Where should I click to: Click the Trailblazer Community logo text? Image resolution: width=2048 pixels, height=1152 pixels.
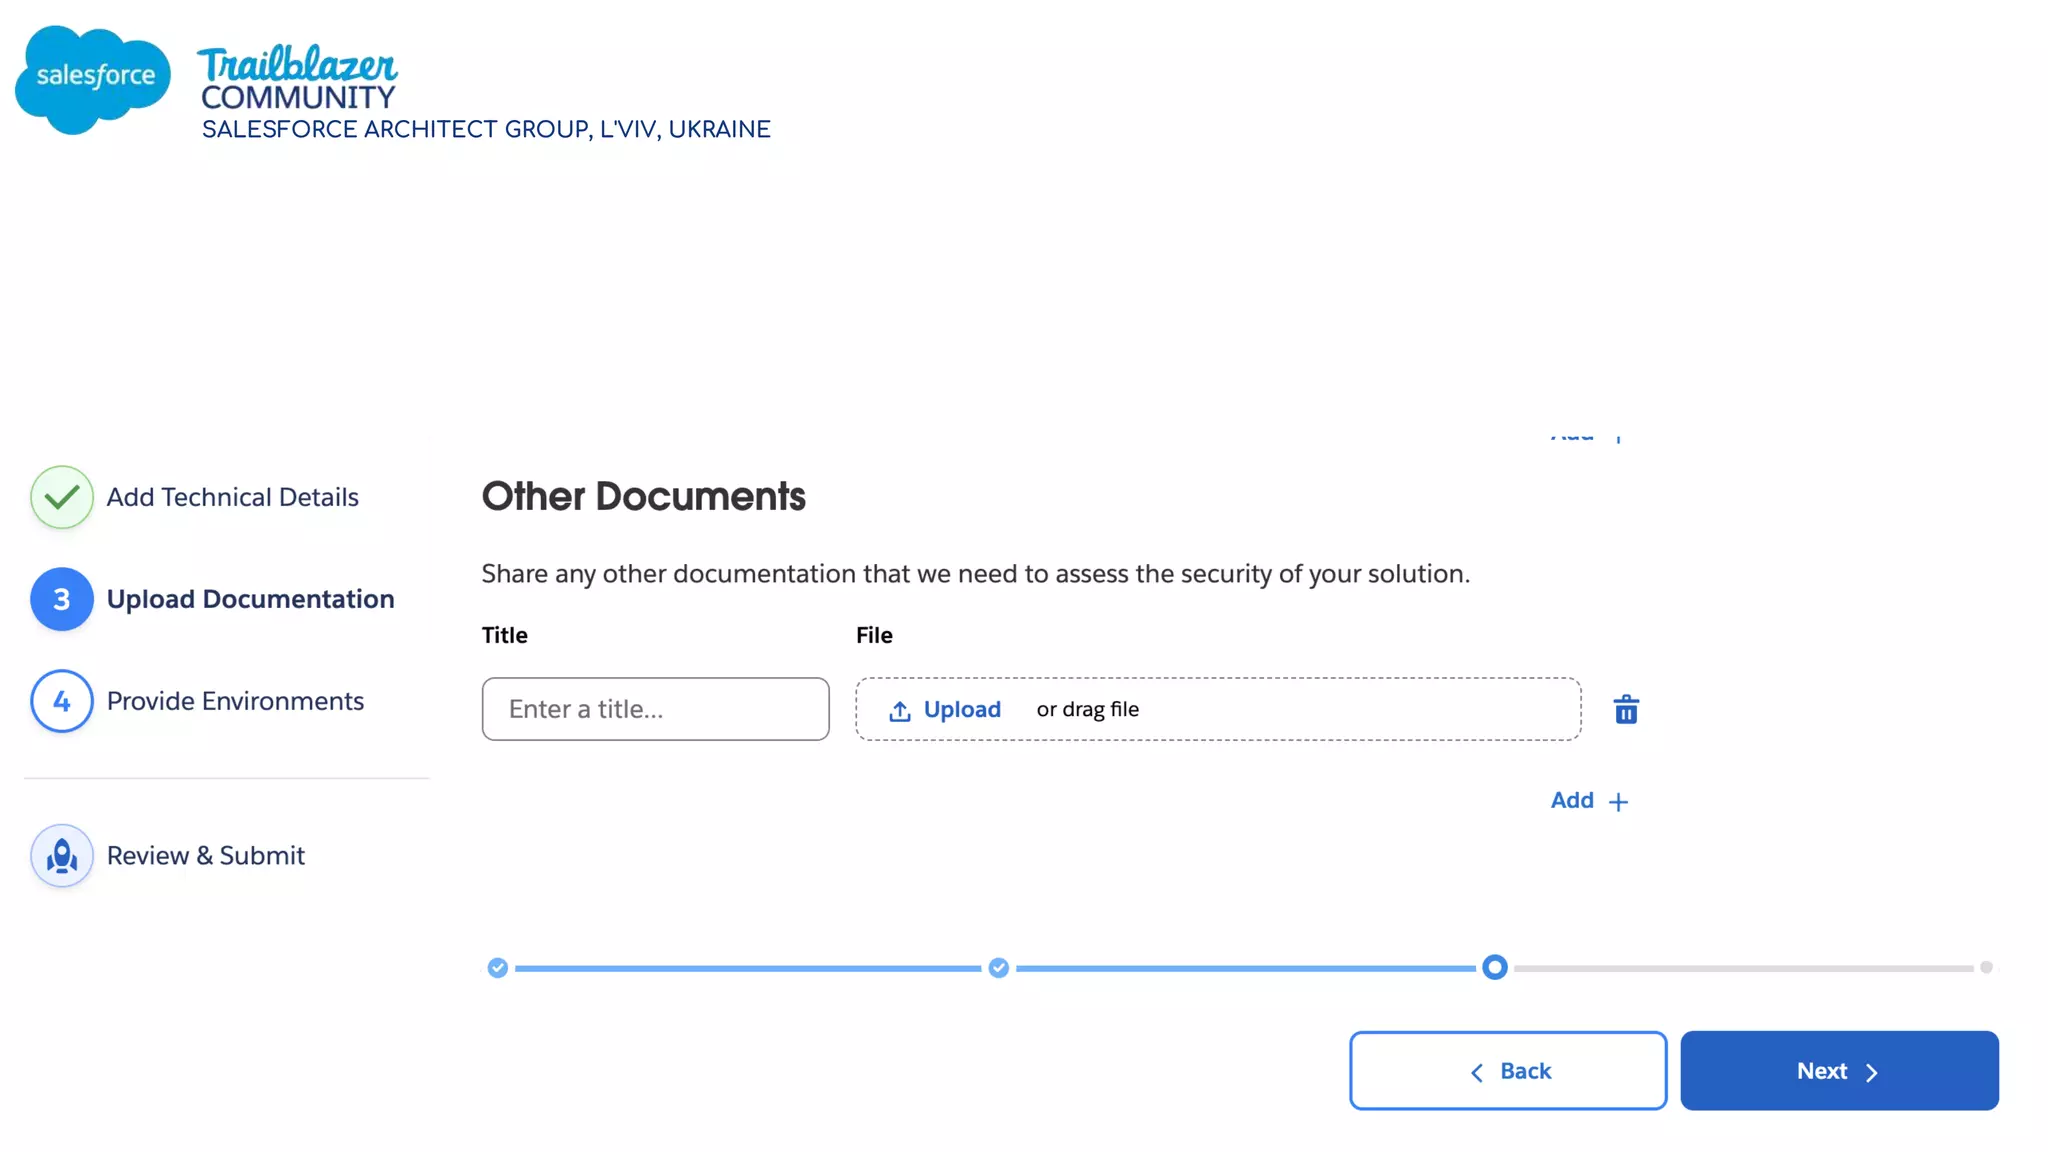pos(298,78)
